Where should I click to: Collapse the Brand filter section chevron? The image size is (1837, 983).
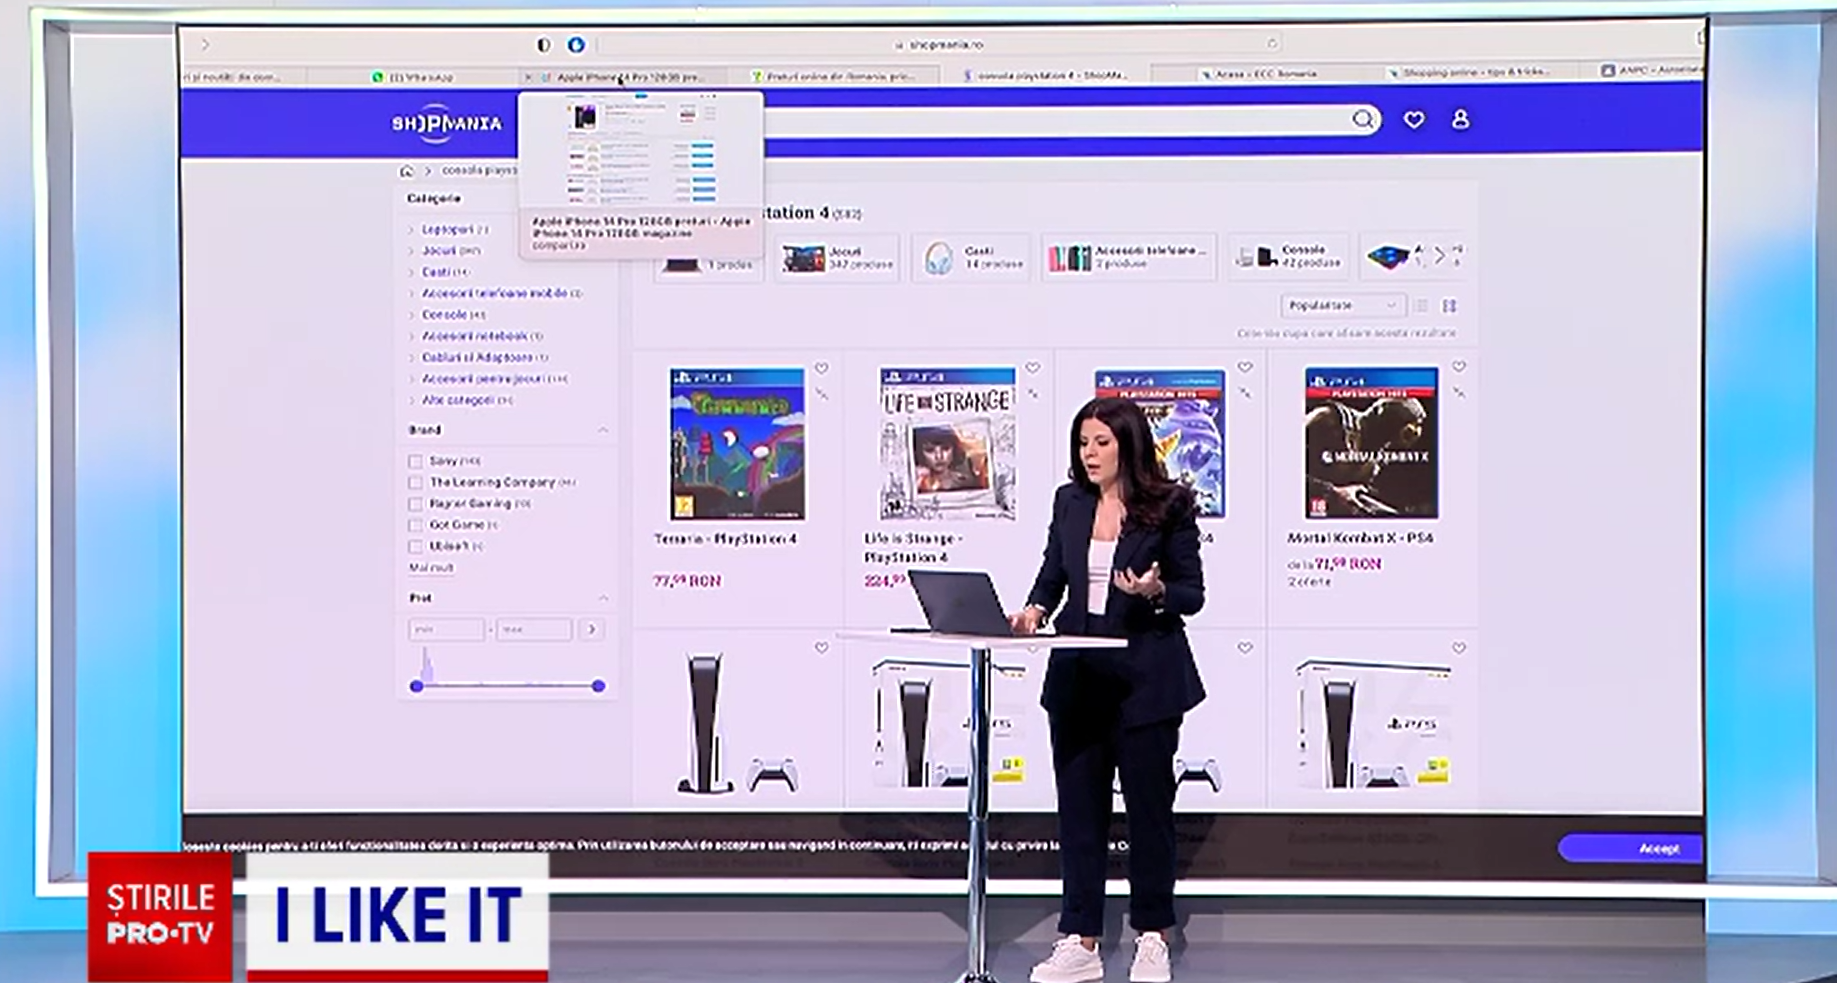point(604,429)
